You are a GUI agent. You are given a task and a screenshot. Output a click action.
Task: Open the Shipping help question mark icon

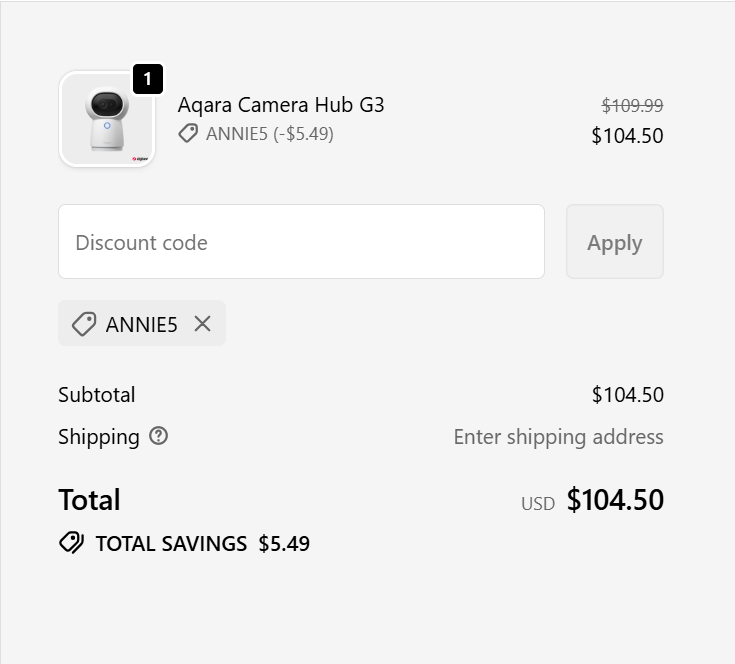[x=158, y=436]
